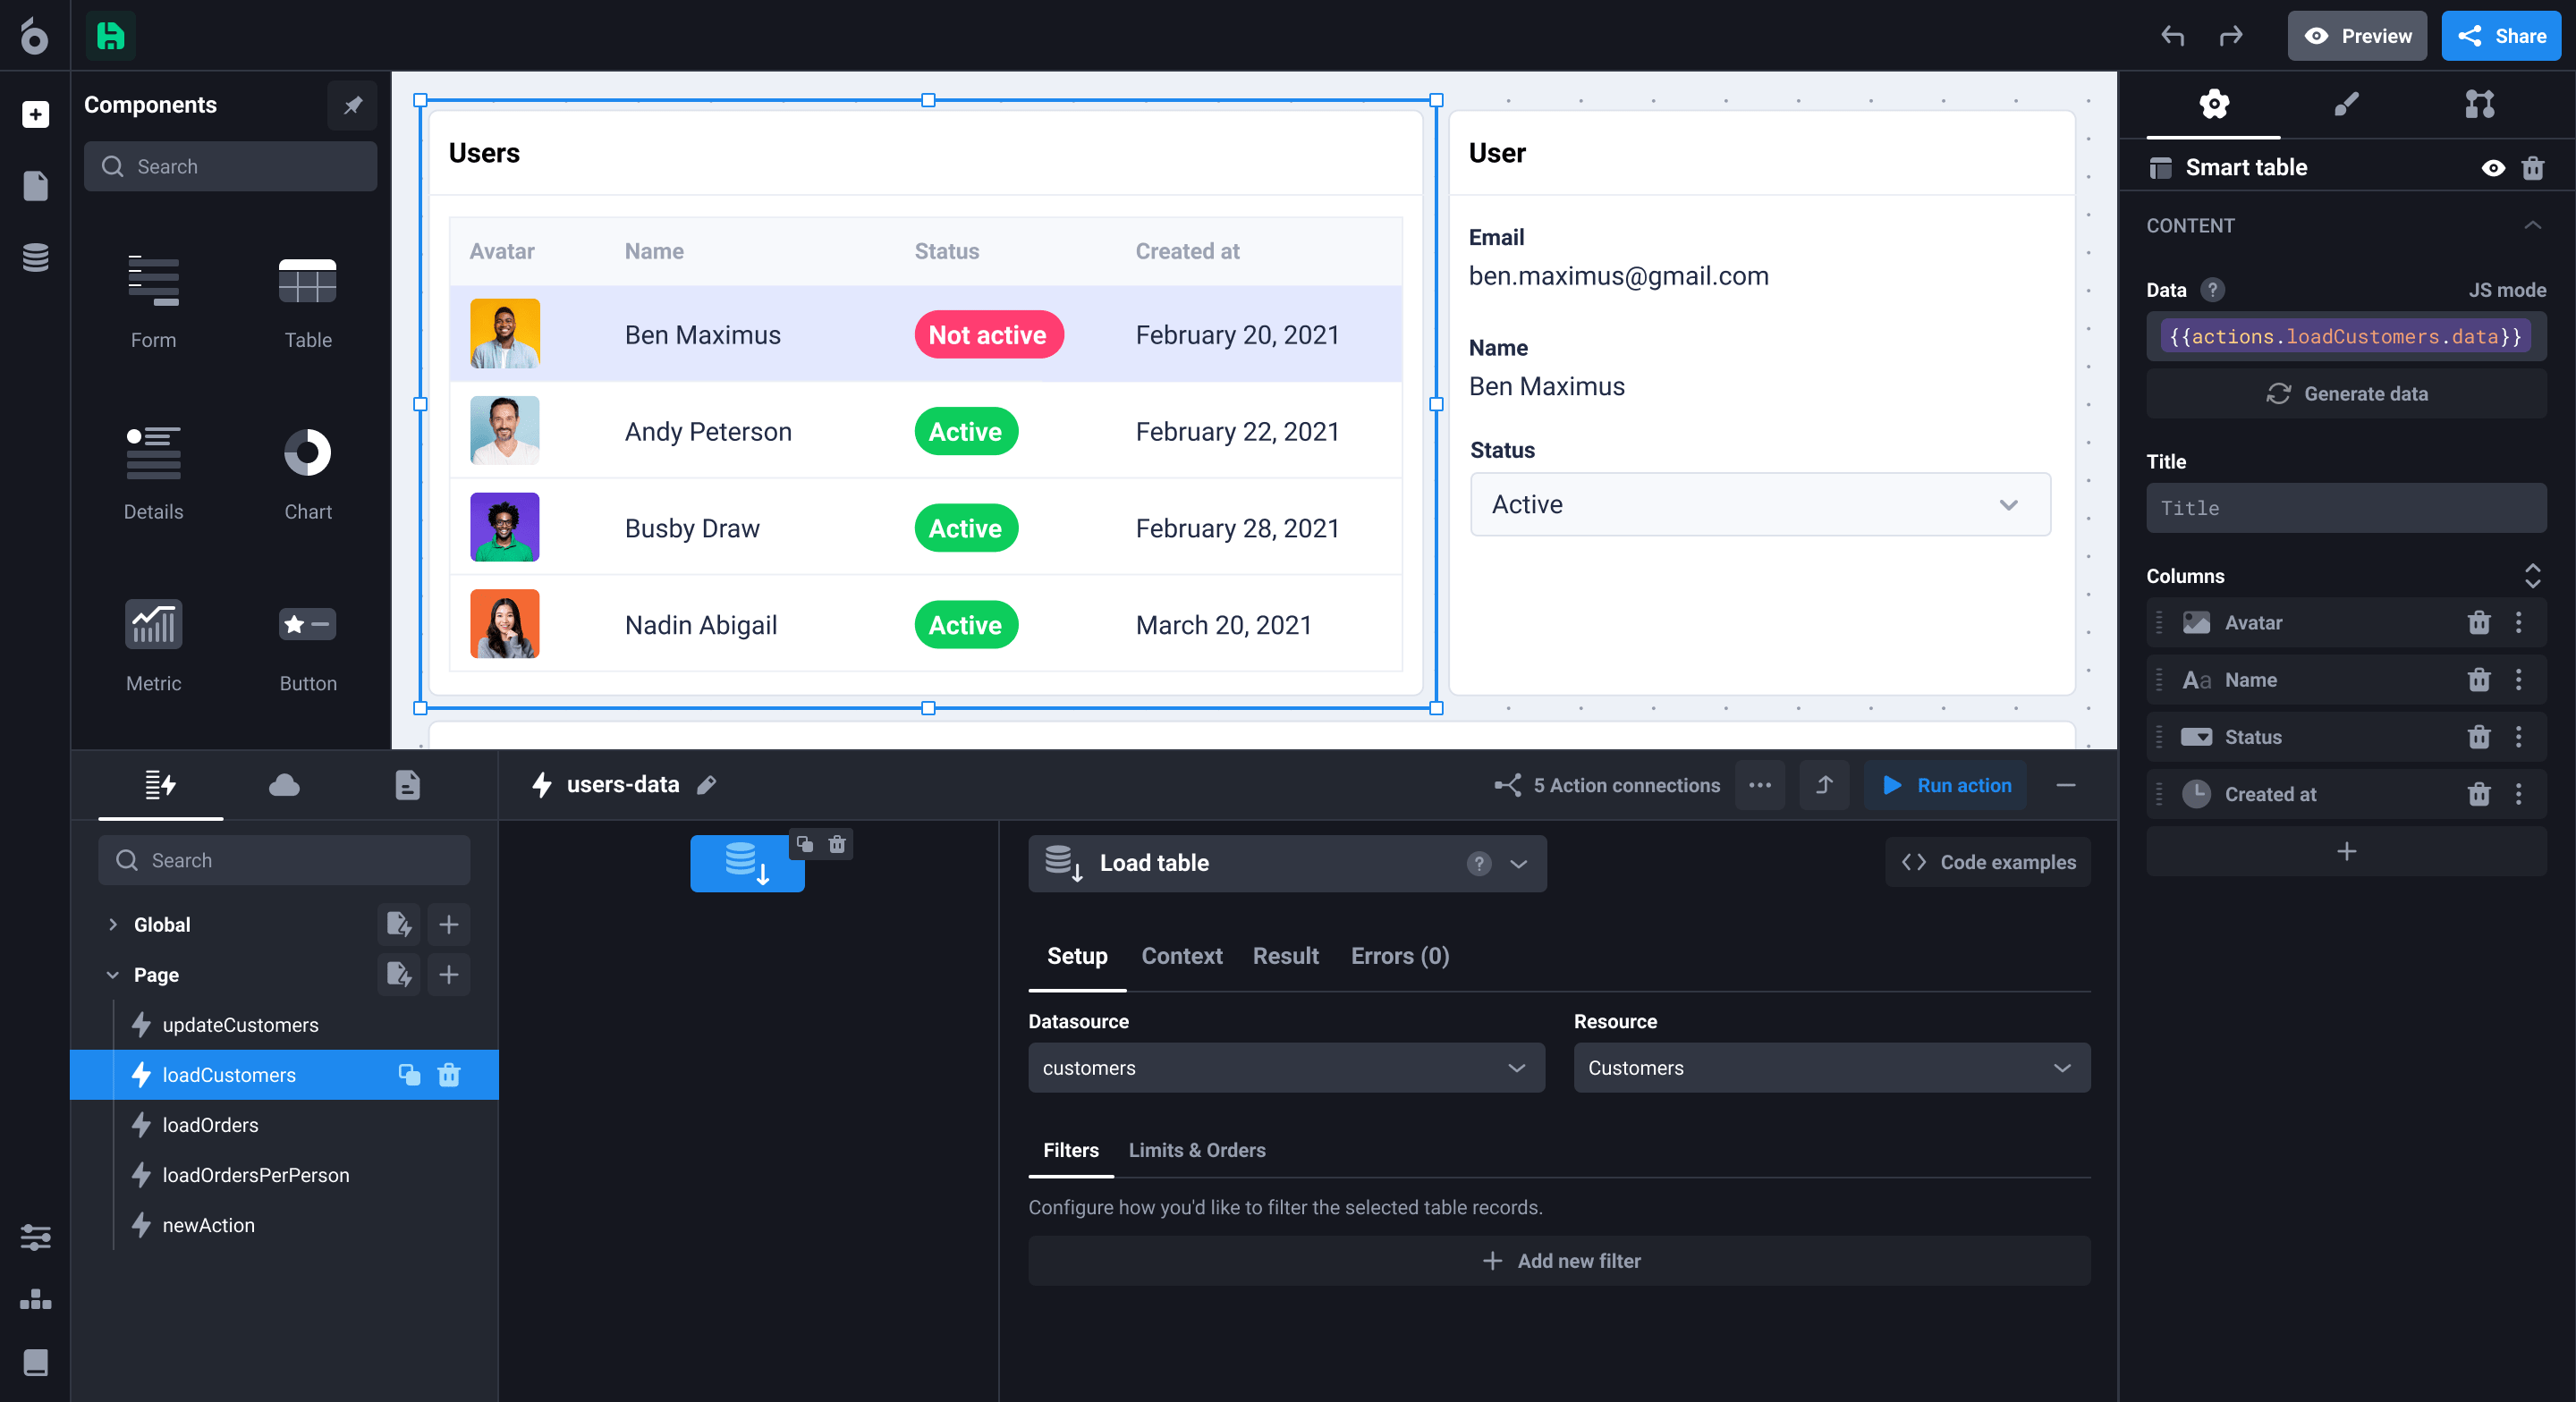The height and width of the screenshot is (1402, 2576).
Task: Open the component tree icon in right panel
Action: pyautogui.click(x=2481, y=104)
